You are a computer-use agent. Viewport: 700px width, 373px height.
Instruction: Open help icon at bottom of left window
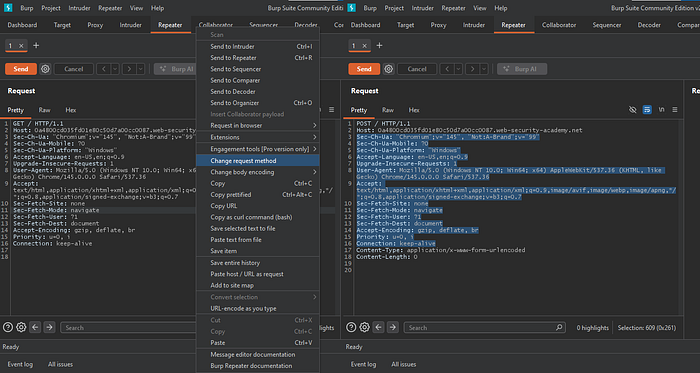pyautogui.click(x=8, y=327)
